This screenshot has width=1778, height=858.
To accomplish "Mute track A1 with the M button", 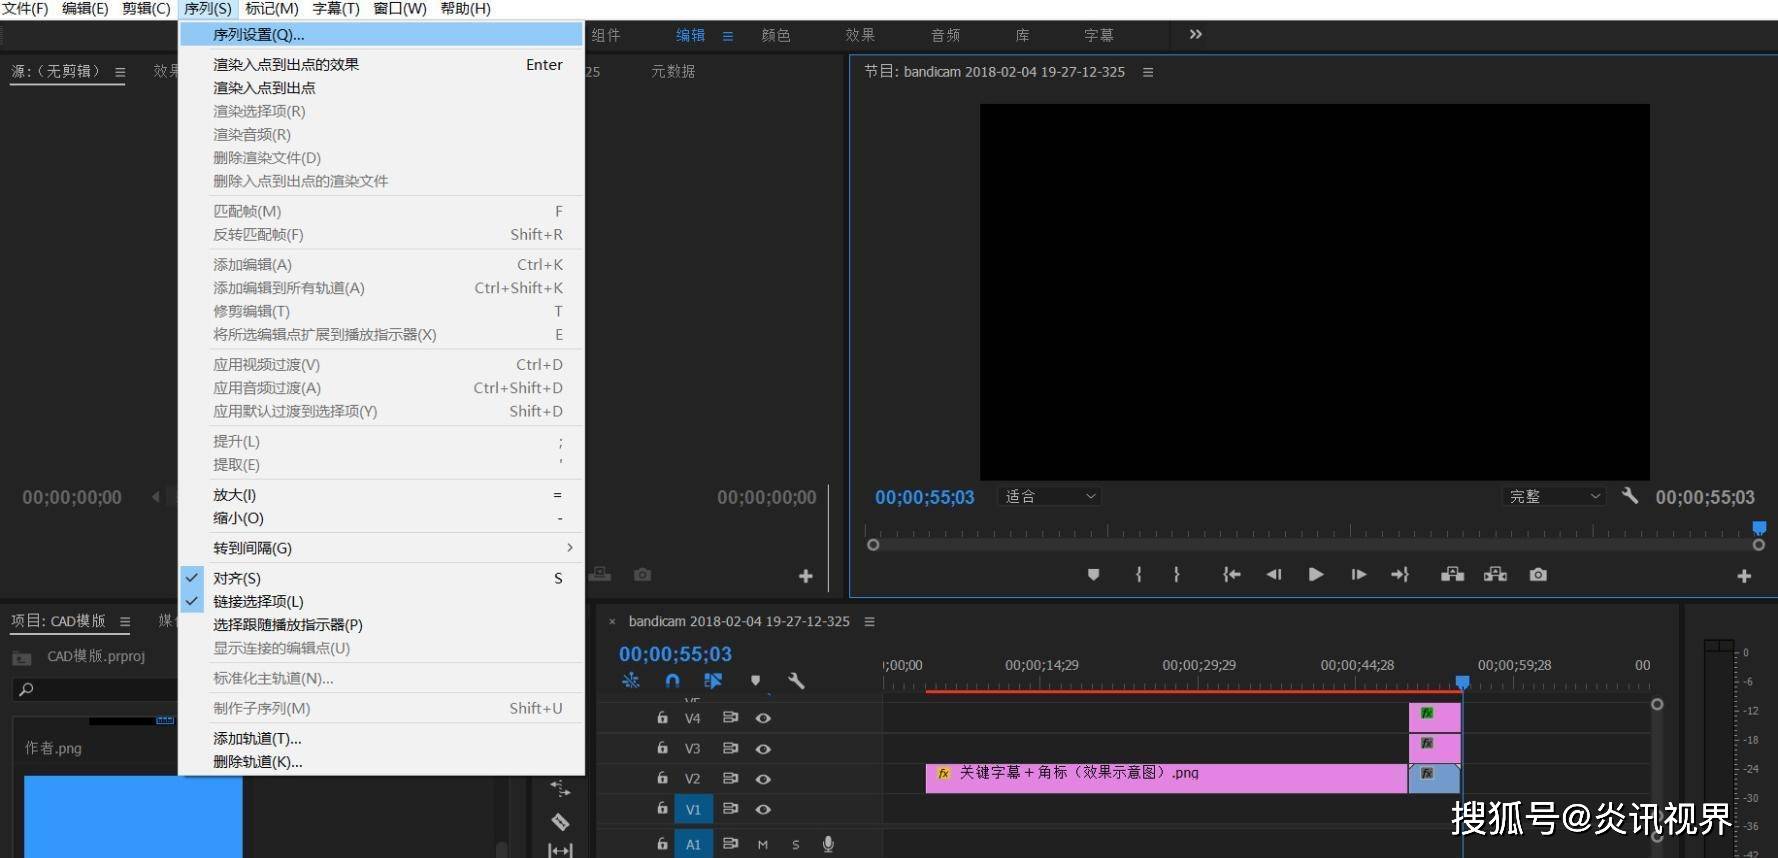I will pyautogui.click(x=763, y=845).
